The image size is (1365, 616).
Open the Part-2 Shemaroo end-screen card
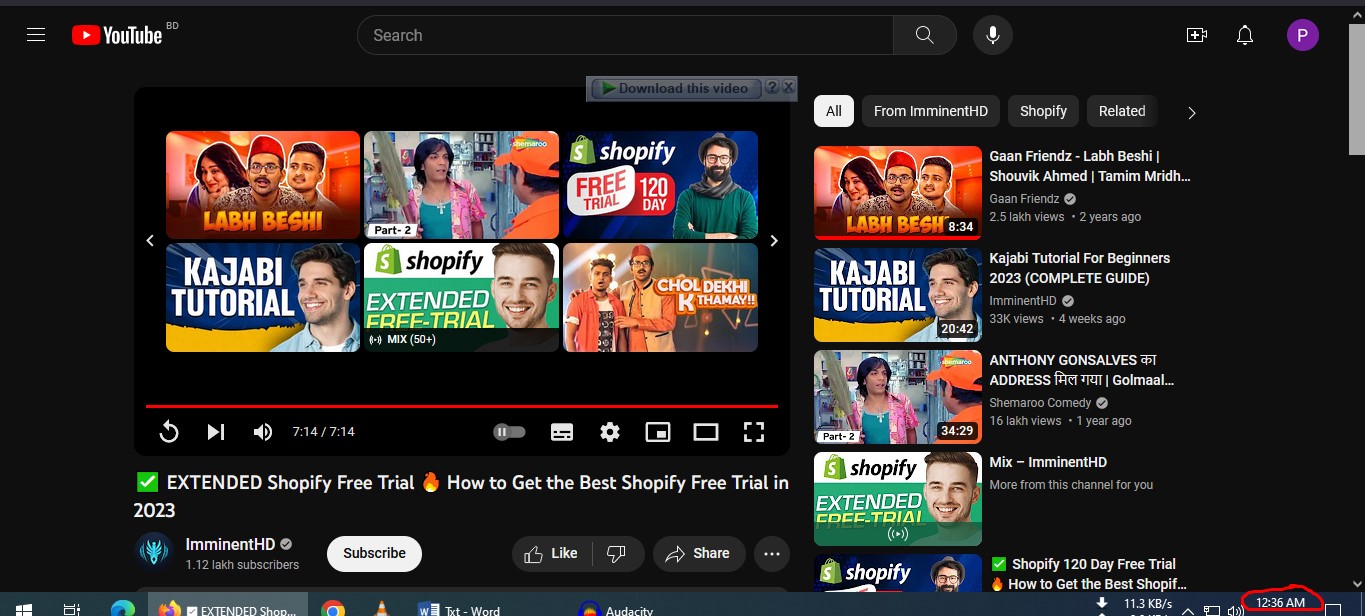tap(461, 185)
